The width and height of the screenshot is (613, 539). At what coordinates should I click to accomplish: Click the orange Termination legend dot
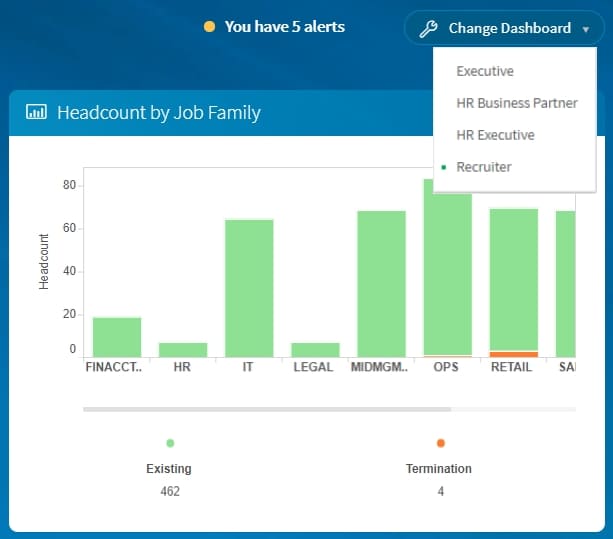(x=441, y=443)
